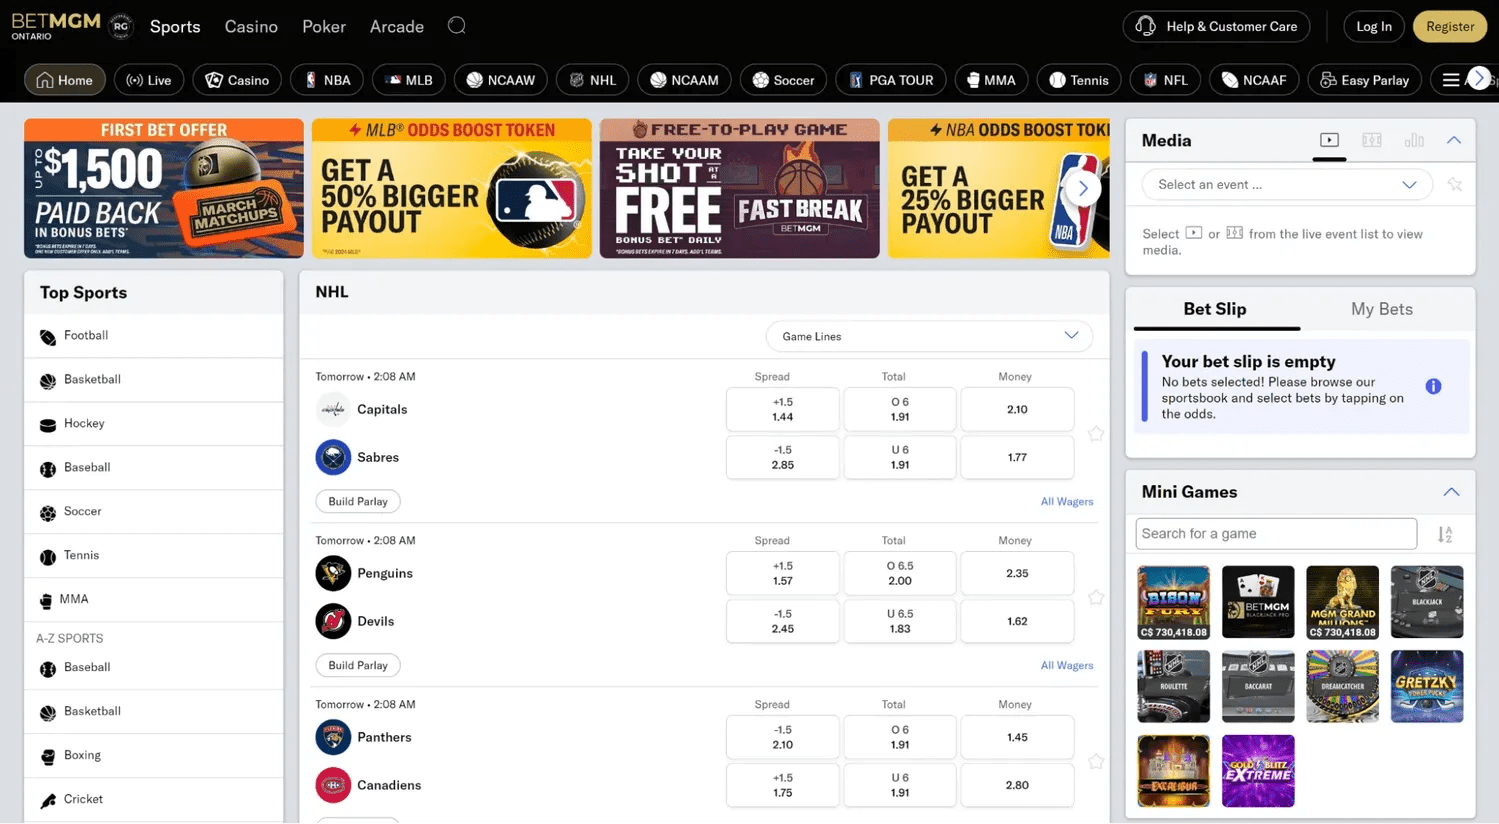
Task: Select MMA in Top Sports list
Action: point(154,600)
